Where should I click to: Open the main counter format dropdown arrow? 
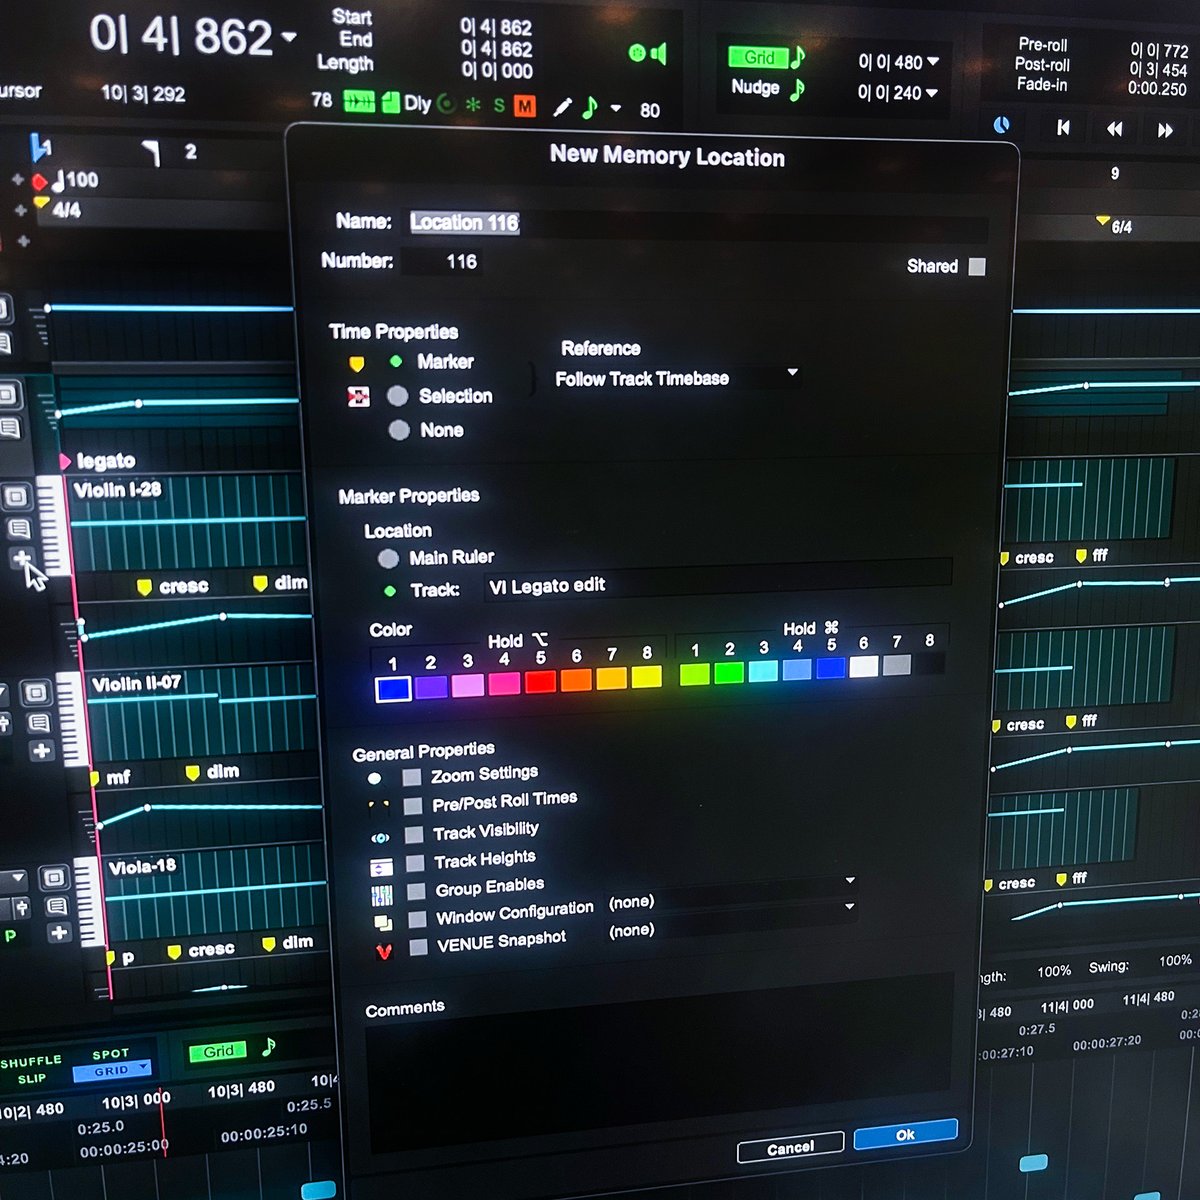tap(289, 37)
